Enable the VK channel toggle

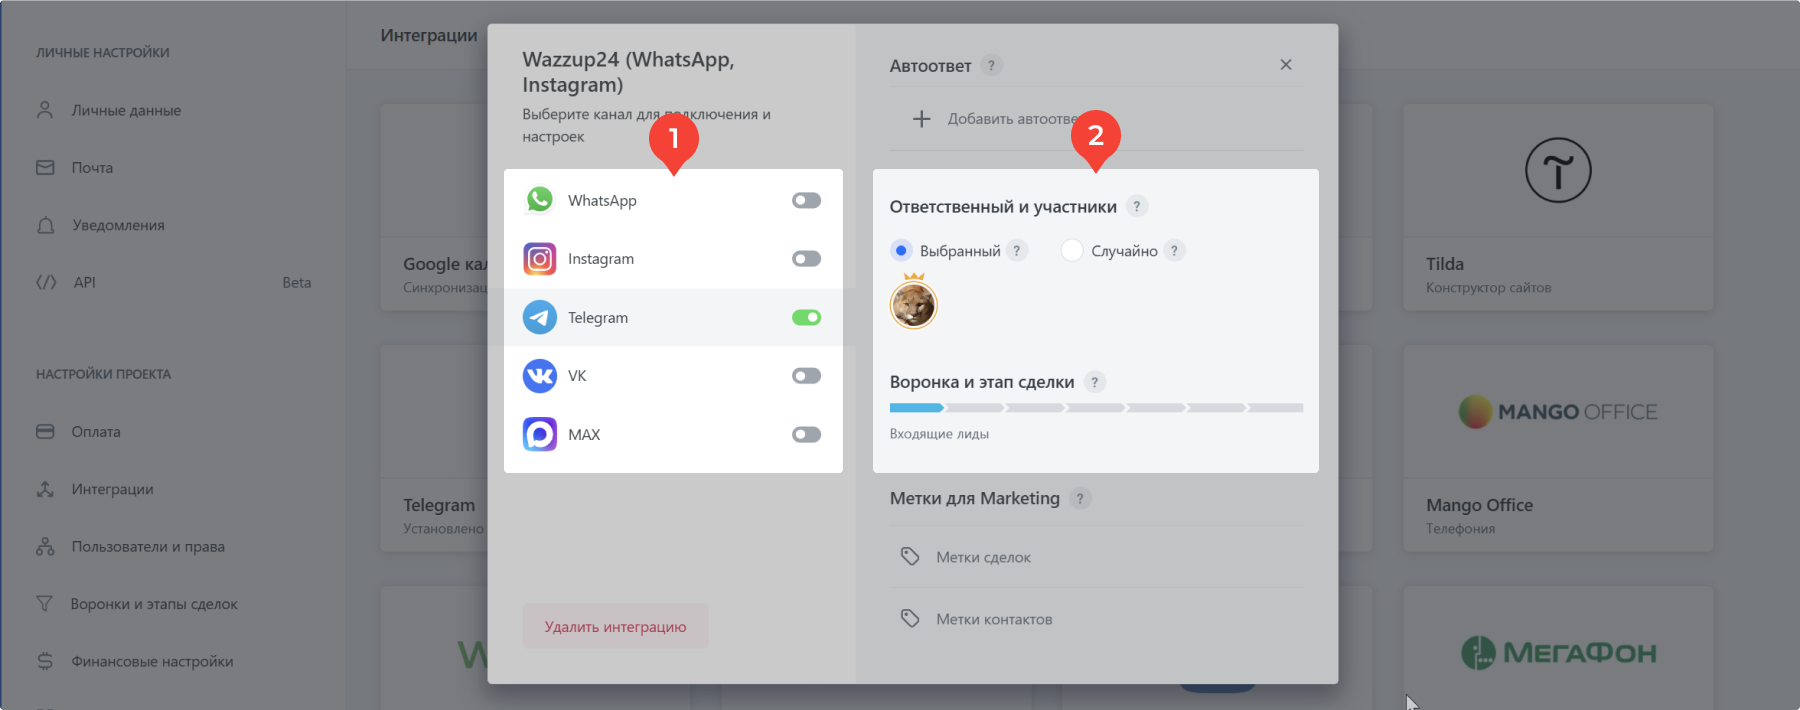pos(806,376)
